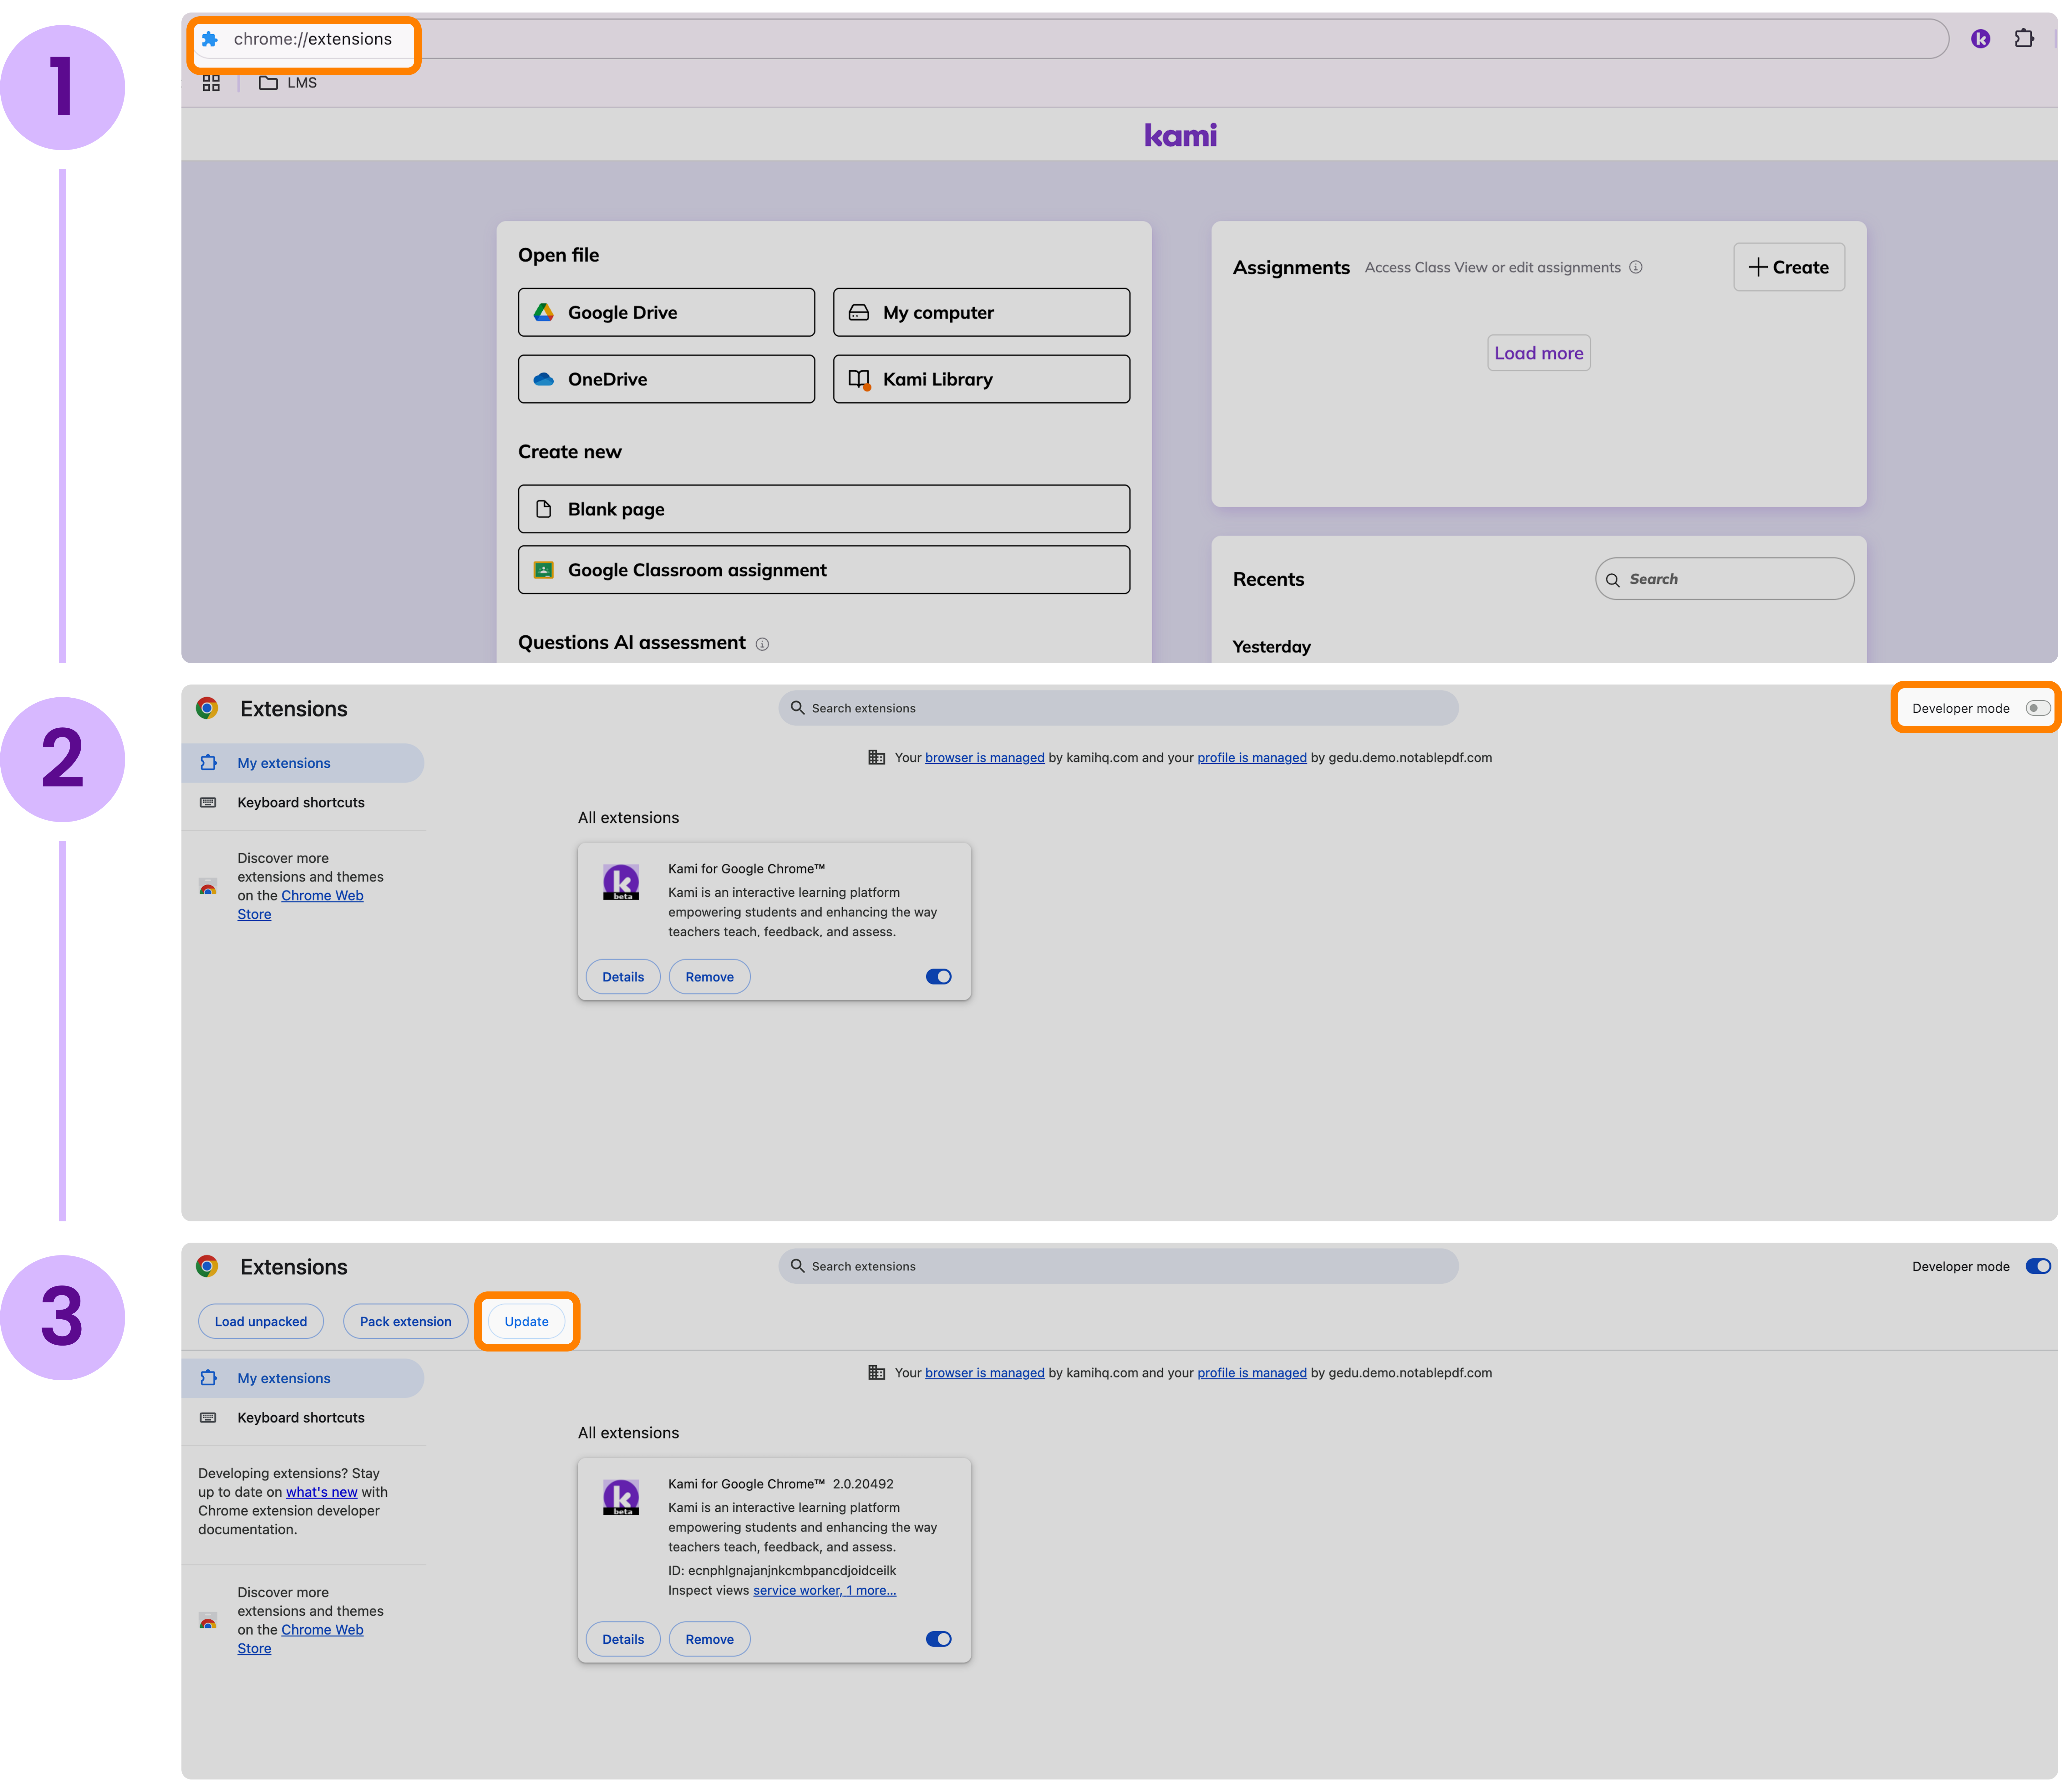Open file from Google Drive
Image resolution: width=2062 pixels, height=1792 pixels.
[x=666, y=312]
